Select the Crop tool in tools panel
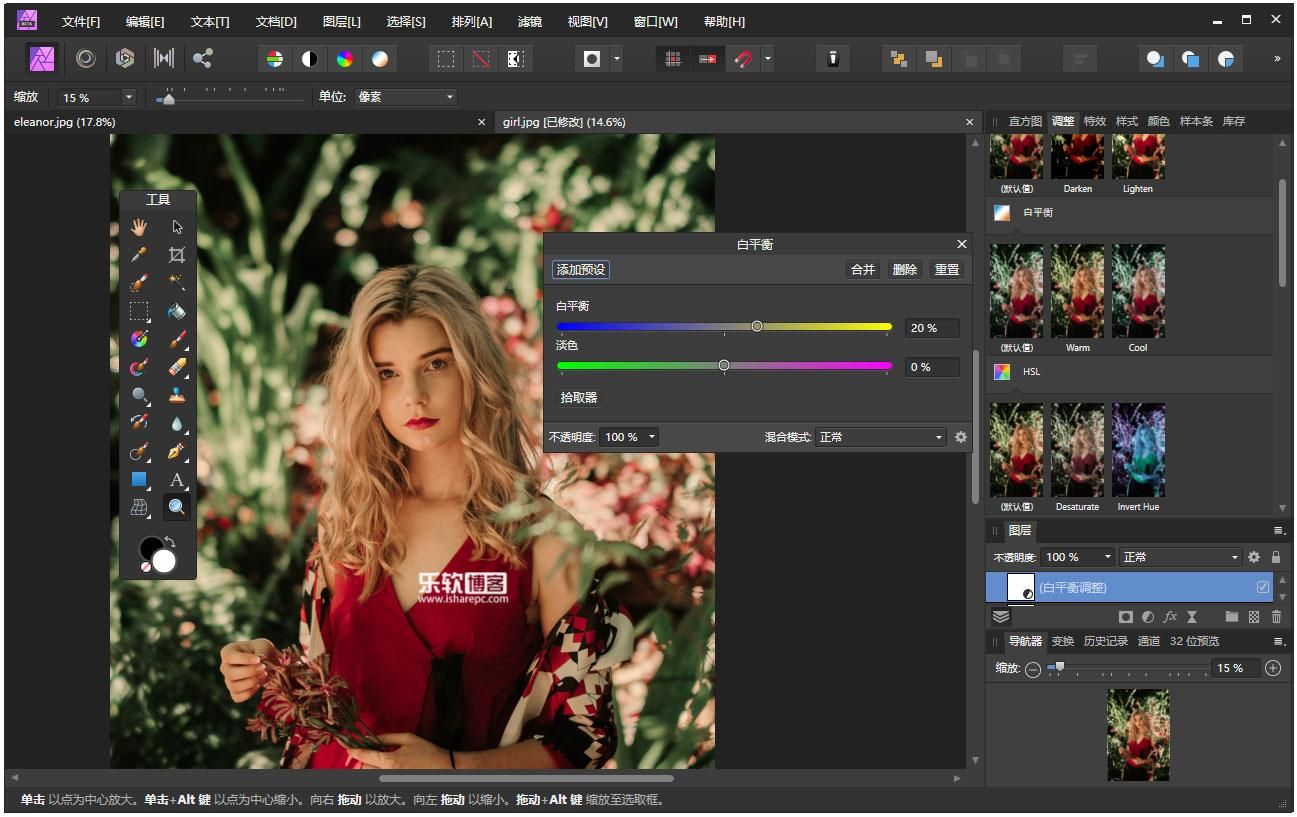 coord(177,255)
